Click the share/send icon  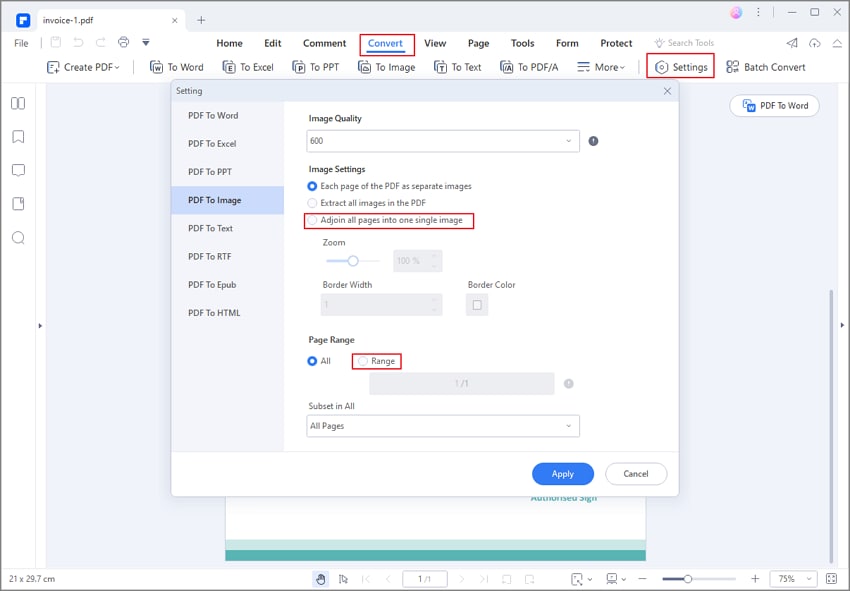click(x=792, y=43)
